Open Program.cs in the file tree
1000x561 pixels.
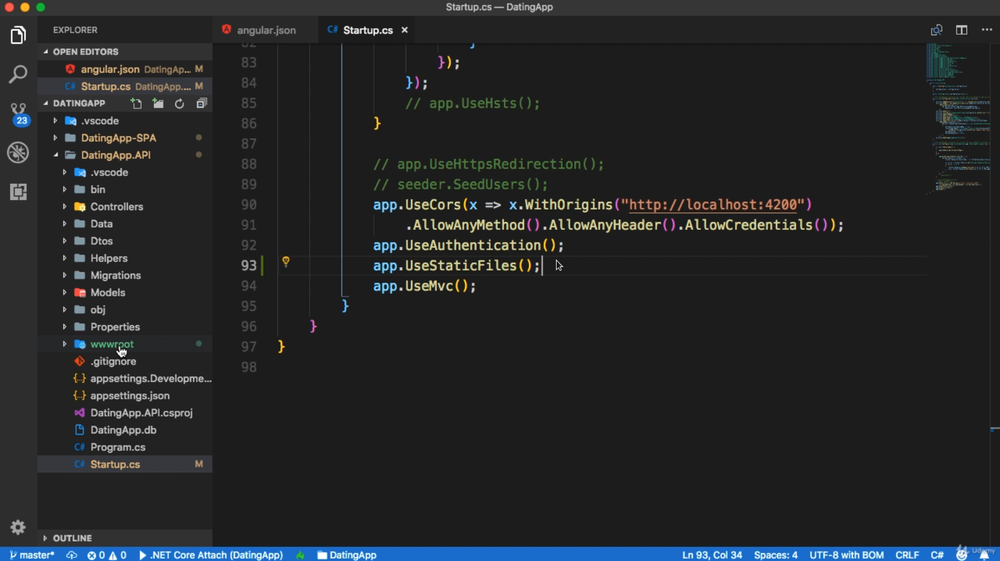[x=118, y=448]
